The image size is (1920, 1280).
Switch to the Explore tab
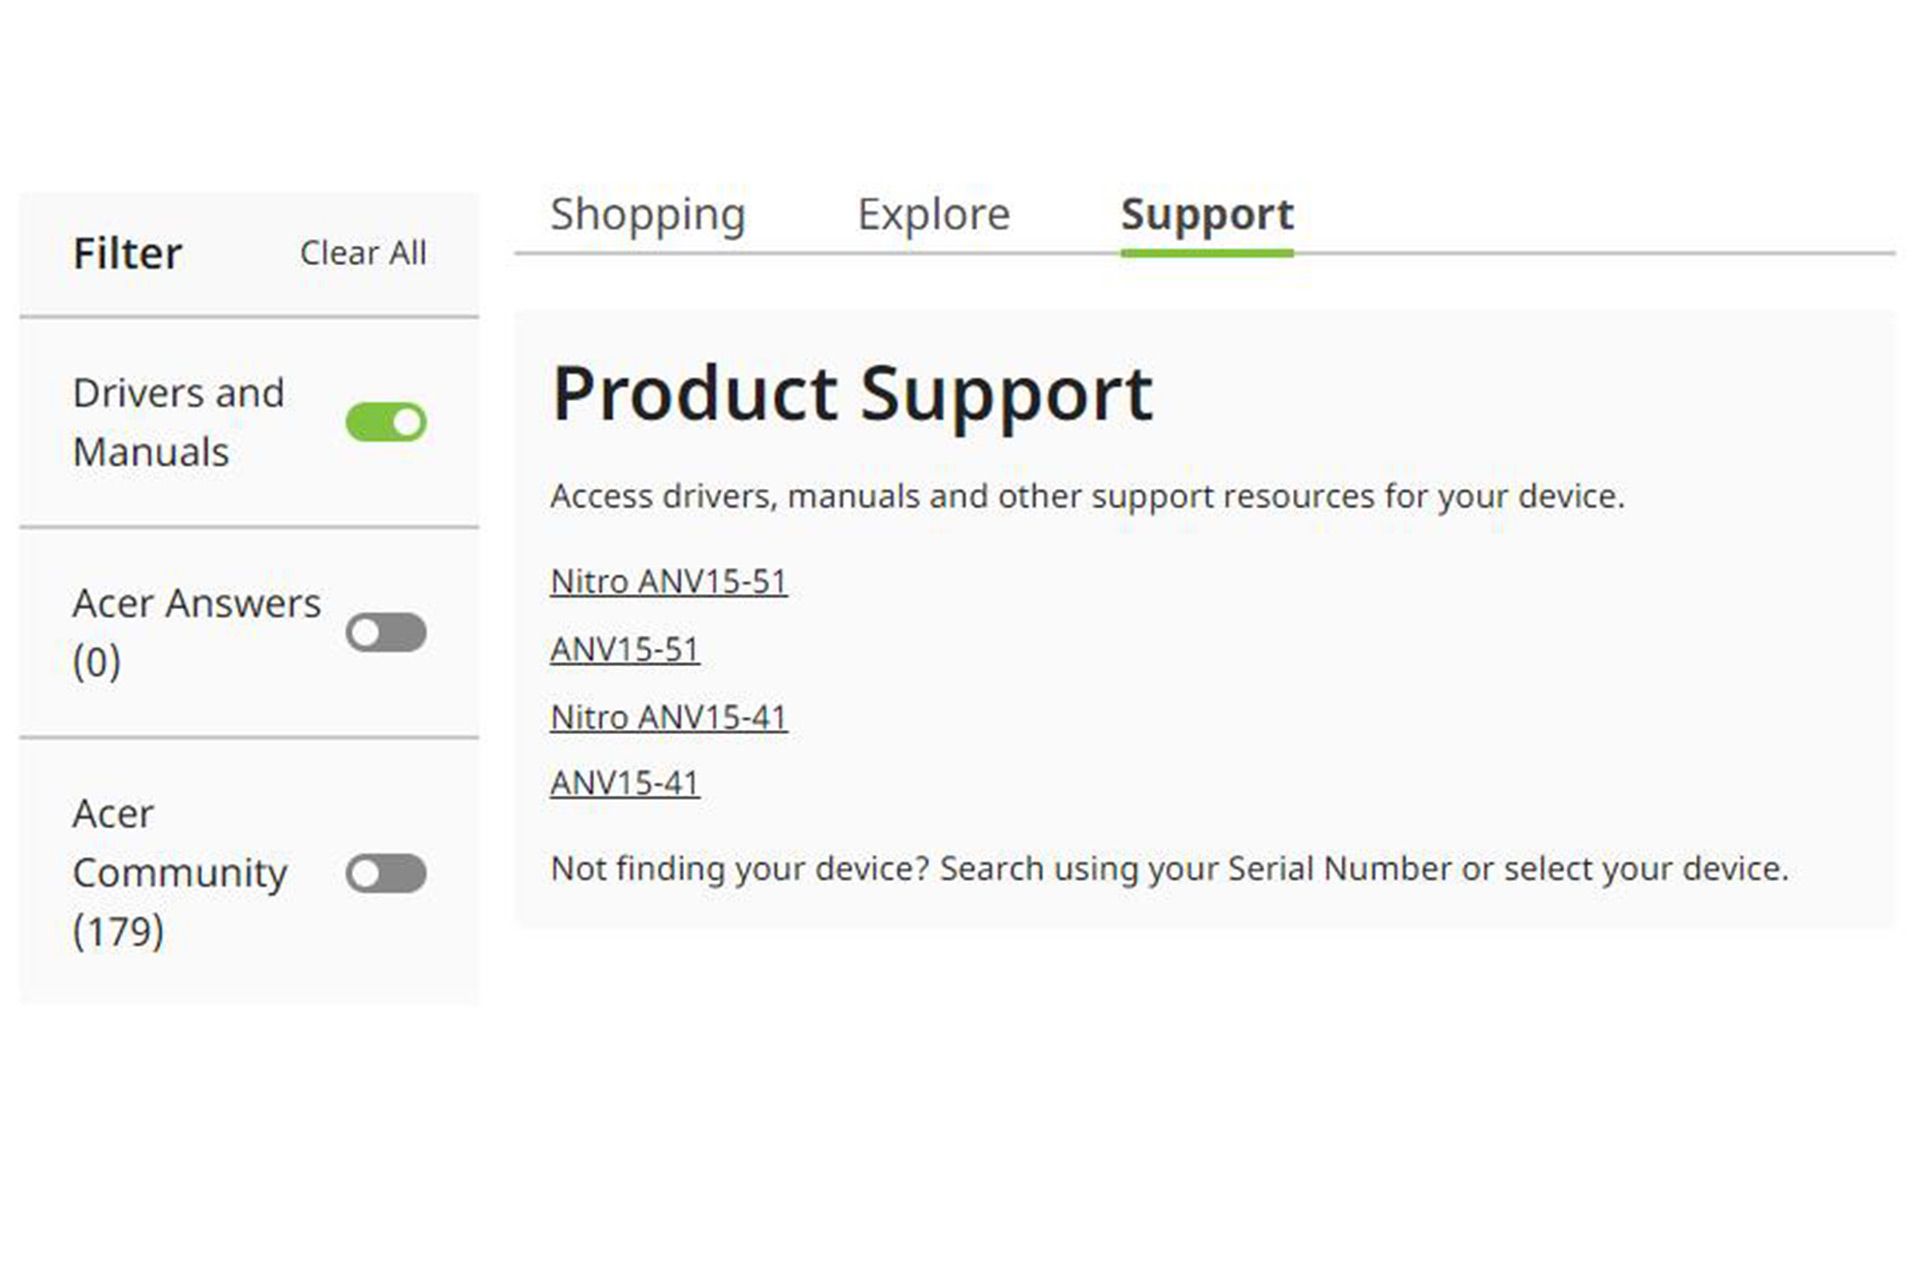coord(931,214)
